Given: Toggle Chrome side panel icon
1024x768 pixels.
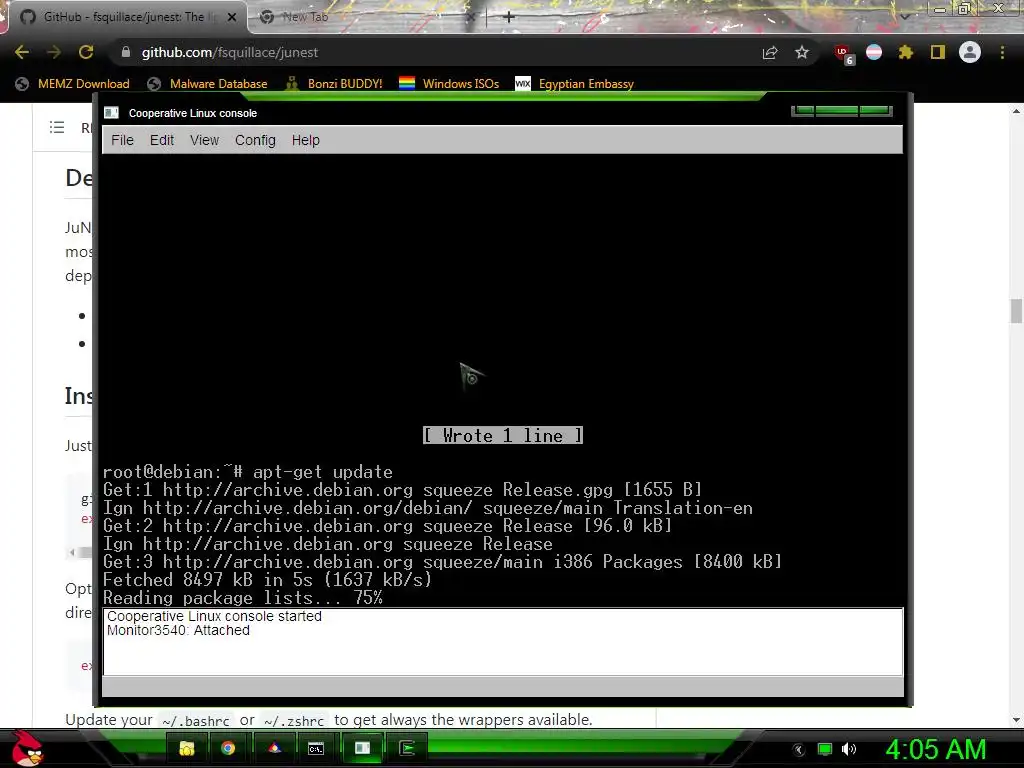Looking at the screenshot, I should [x=938, y=52].
